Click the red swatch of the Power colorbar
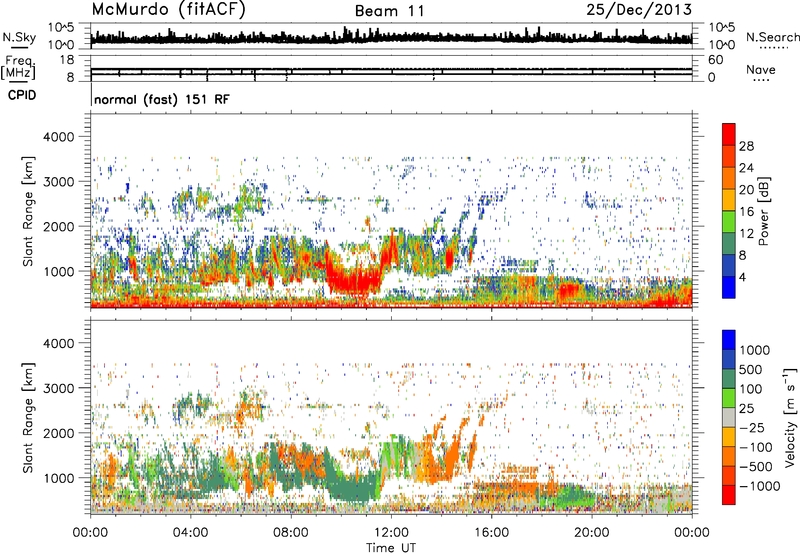 [729, 135]
